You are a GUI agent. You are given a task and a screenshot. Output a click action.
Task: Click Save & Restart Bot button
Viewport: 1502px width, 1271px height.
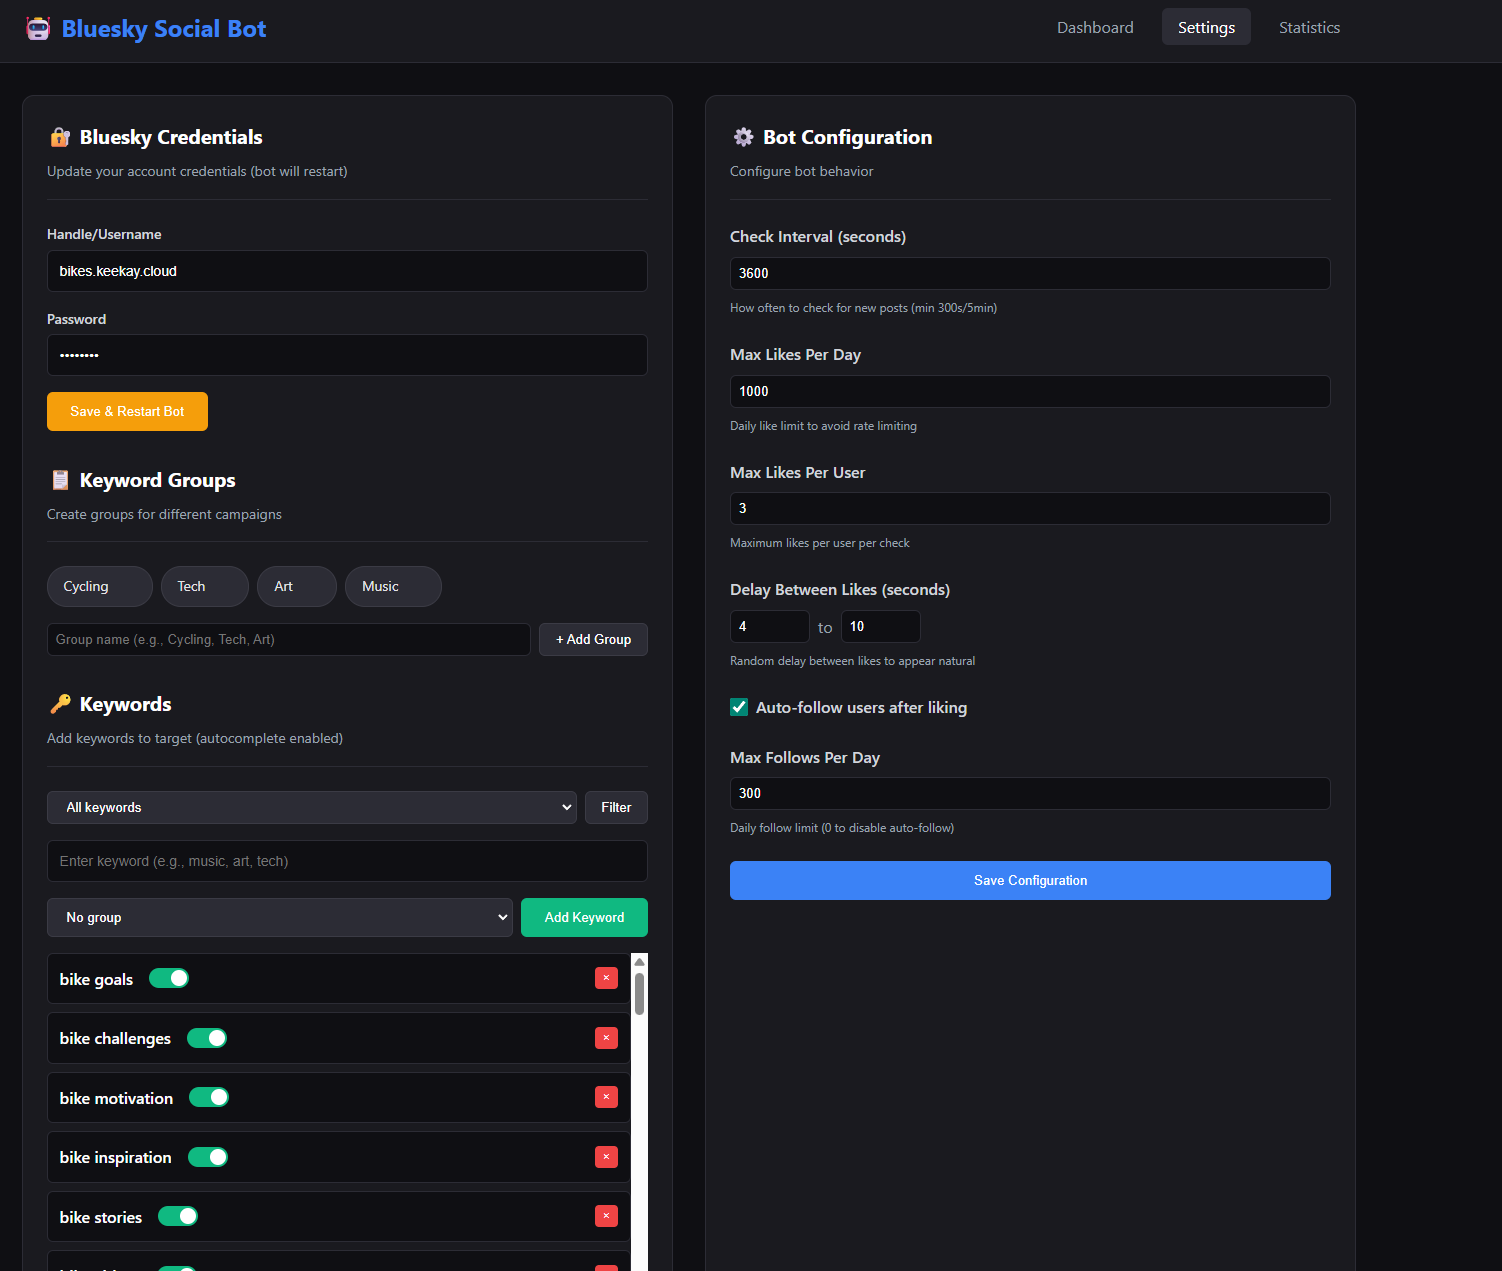(127, 411)
